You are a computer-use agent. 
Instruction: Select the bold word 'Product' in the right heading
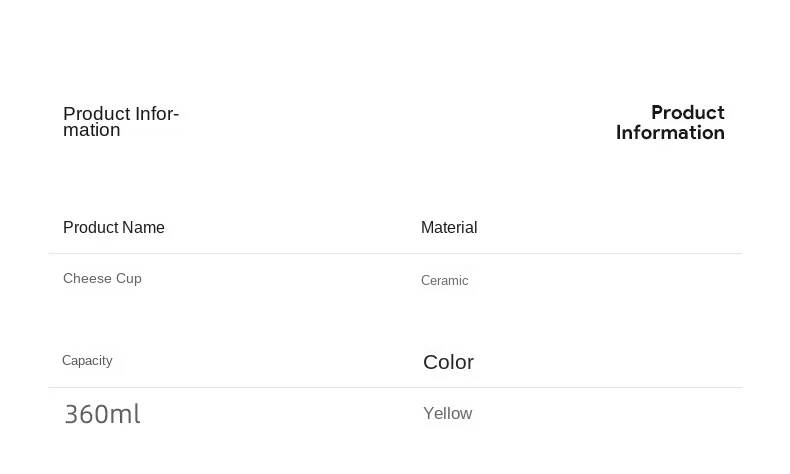[688, 113]
